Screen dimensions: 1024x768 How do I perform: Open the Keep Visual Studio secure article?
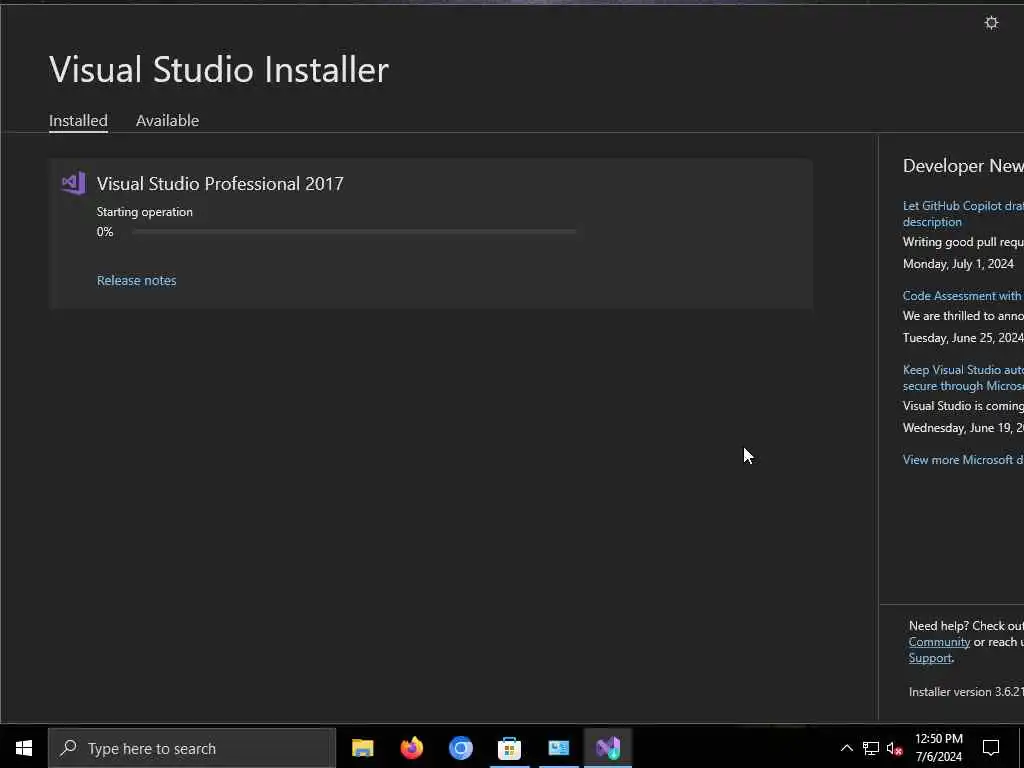(963, 377)
